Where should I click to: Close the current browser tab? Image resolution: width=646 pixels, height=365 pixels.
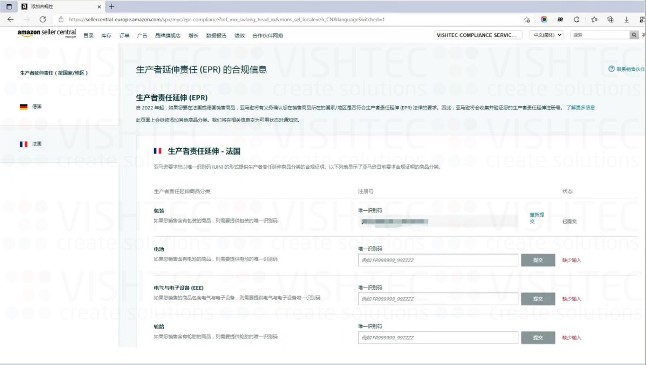99,7
